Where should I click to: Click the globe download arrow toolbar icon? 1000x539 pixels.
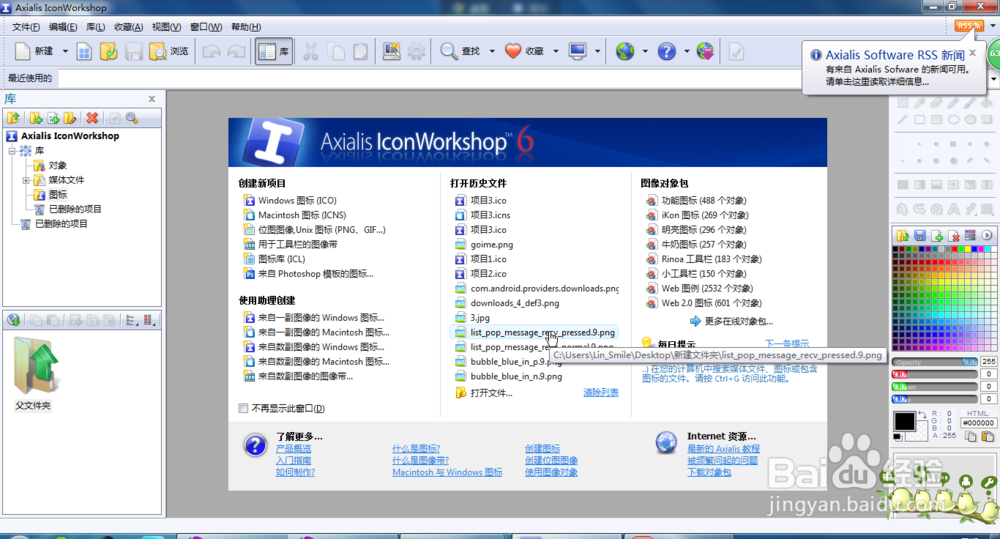coord(705,51)
